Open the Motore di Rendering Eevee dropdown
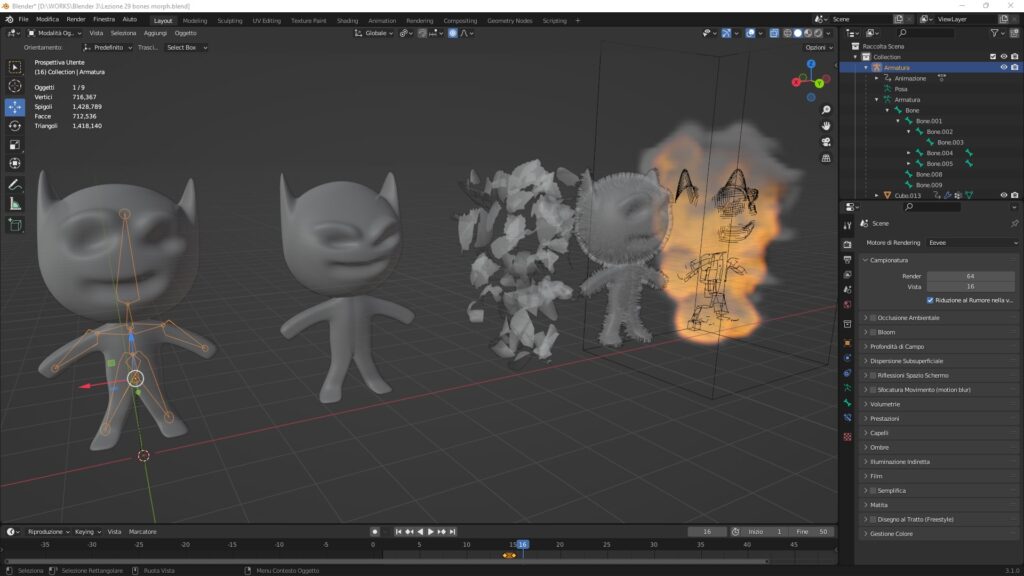The height and width of the screenshot is (576, 1024). pyautogui.click(x=972, y=243)
